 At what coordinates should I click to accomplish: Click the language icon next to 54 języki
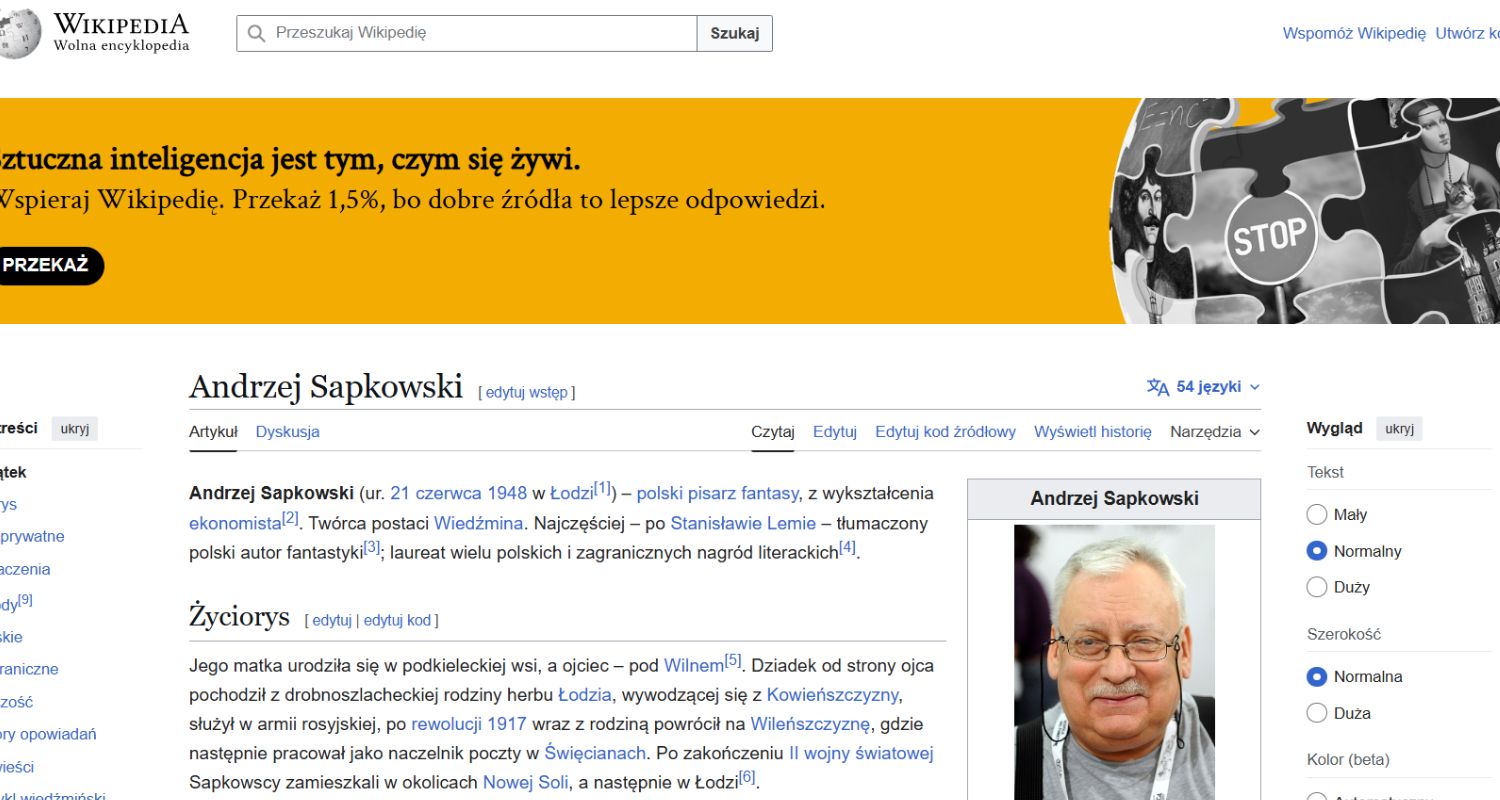1158,386
